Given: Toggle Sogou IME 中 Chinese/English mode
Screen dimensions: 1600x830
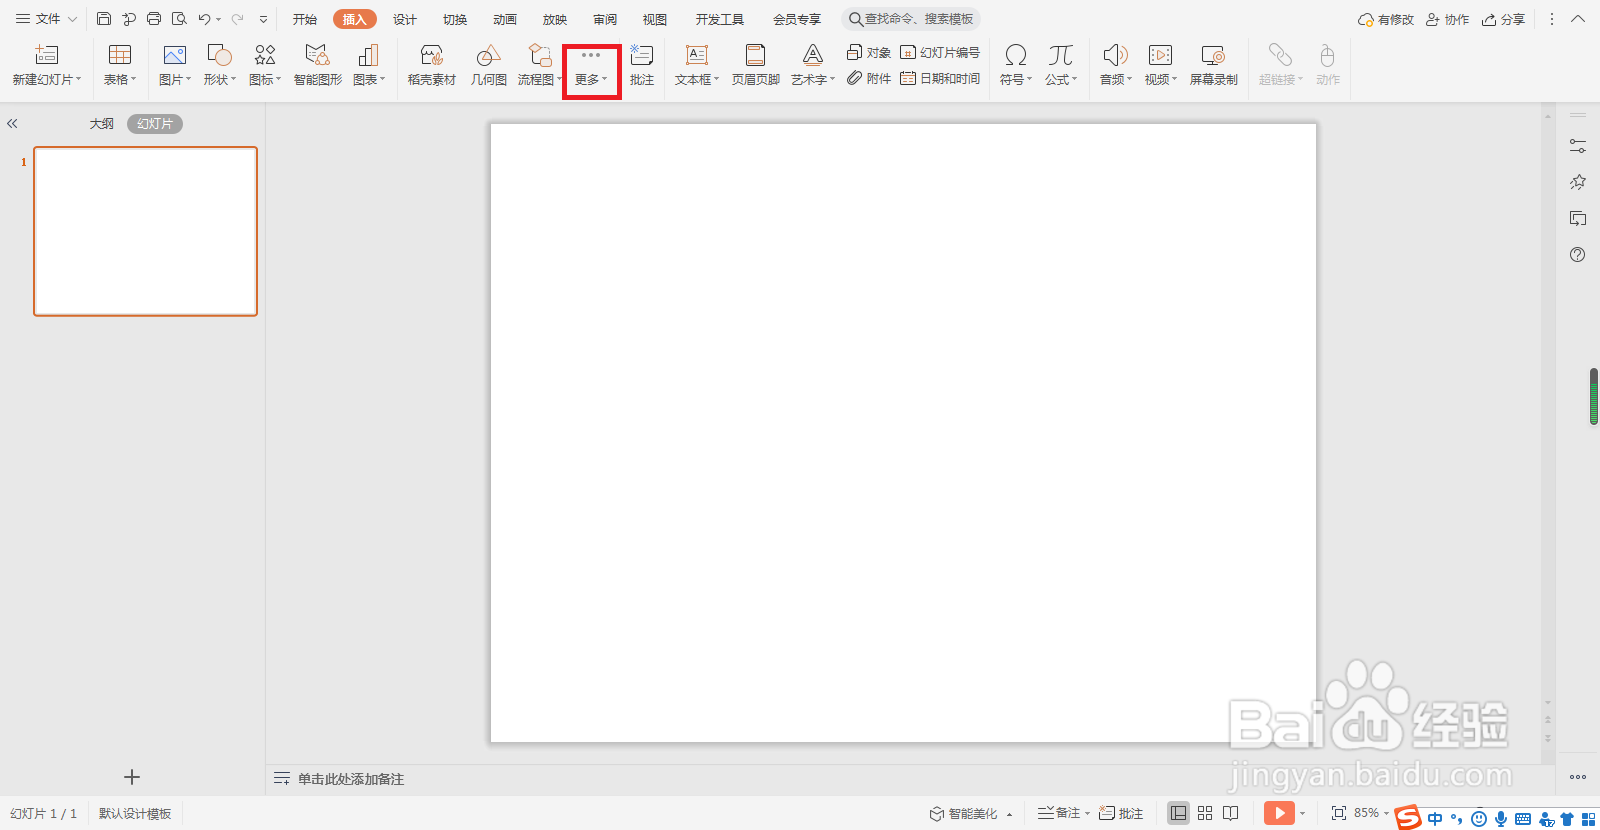Looking at the screenshot, I should point(1435,819).
